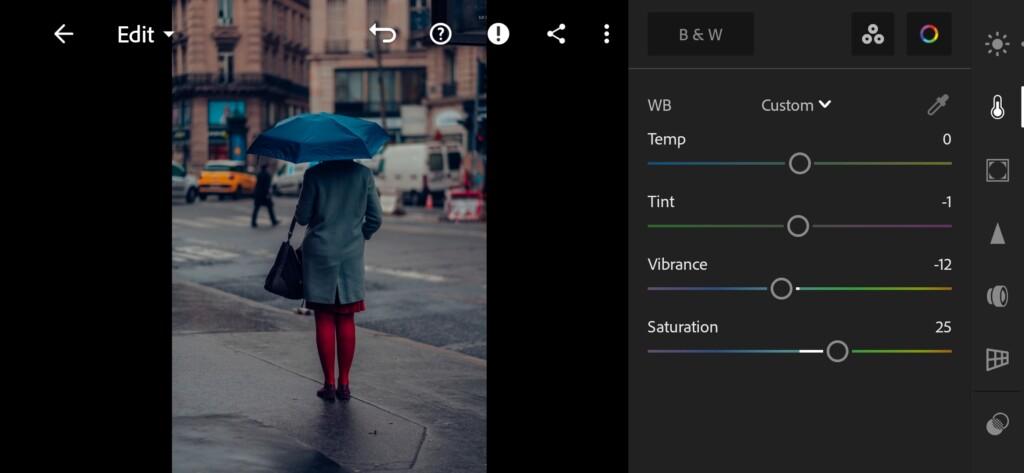Viewport: 1024px width, 473px height.
Task: Expand the WB Custom preset dropdown
Action: click(x=796, y=105)
